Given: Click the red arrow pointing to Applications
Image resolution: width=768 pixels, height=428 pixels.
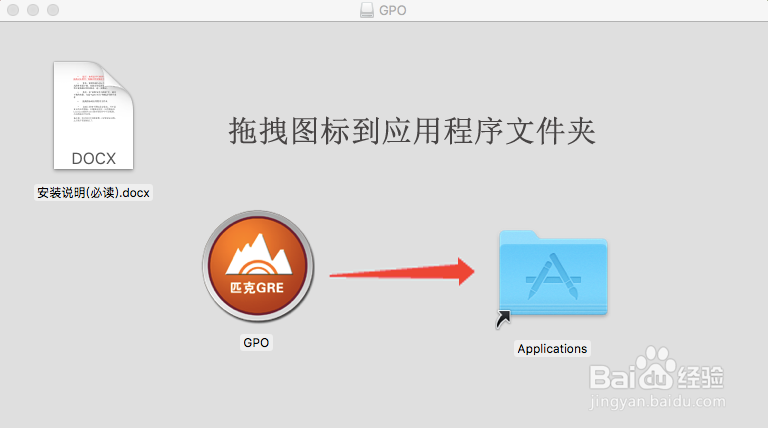Looking at the screenshot, I should [402, 272].
